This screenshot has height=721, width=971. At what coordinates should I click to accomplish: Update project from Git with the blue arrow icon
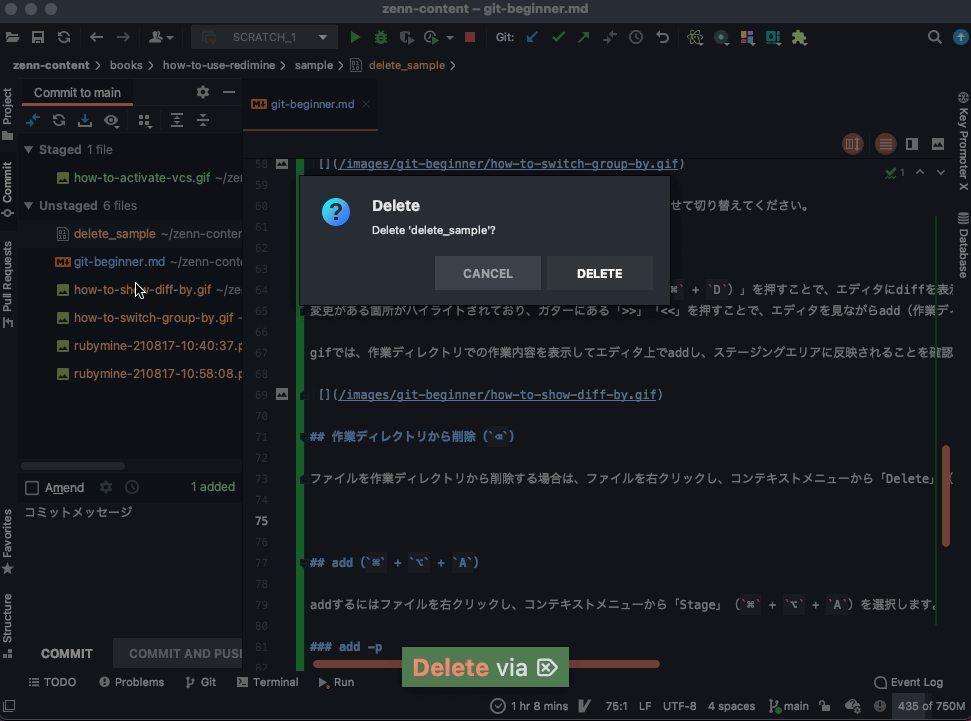(531, 37)
